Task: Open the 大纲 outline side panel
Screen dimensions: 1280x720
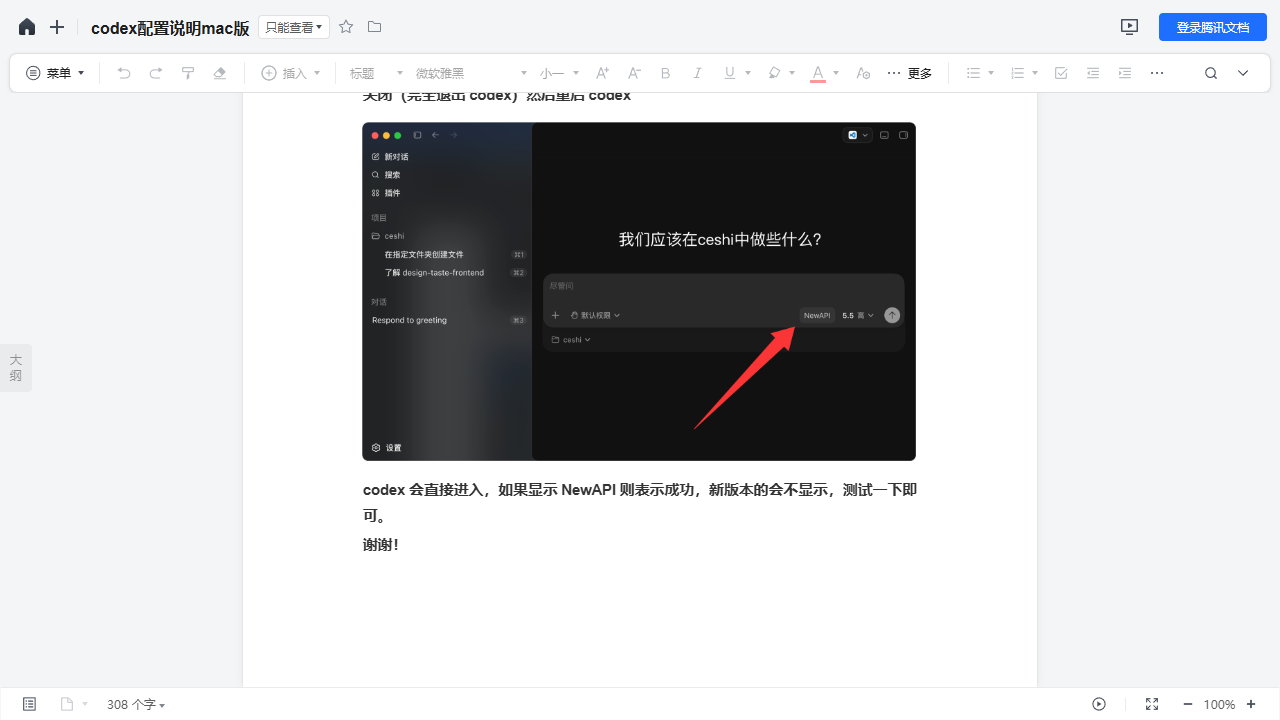Action: coord(15,368)
